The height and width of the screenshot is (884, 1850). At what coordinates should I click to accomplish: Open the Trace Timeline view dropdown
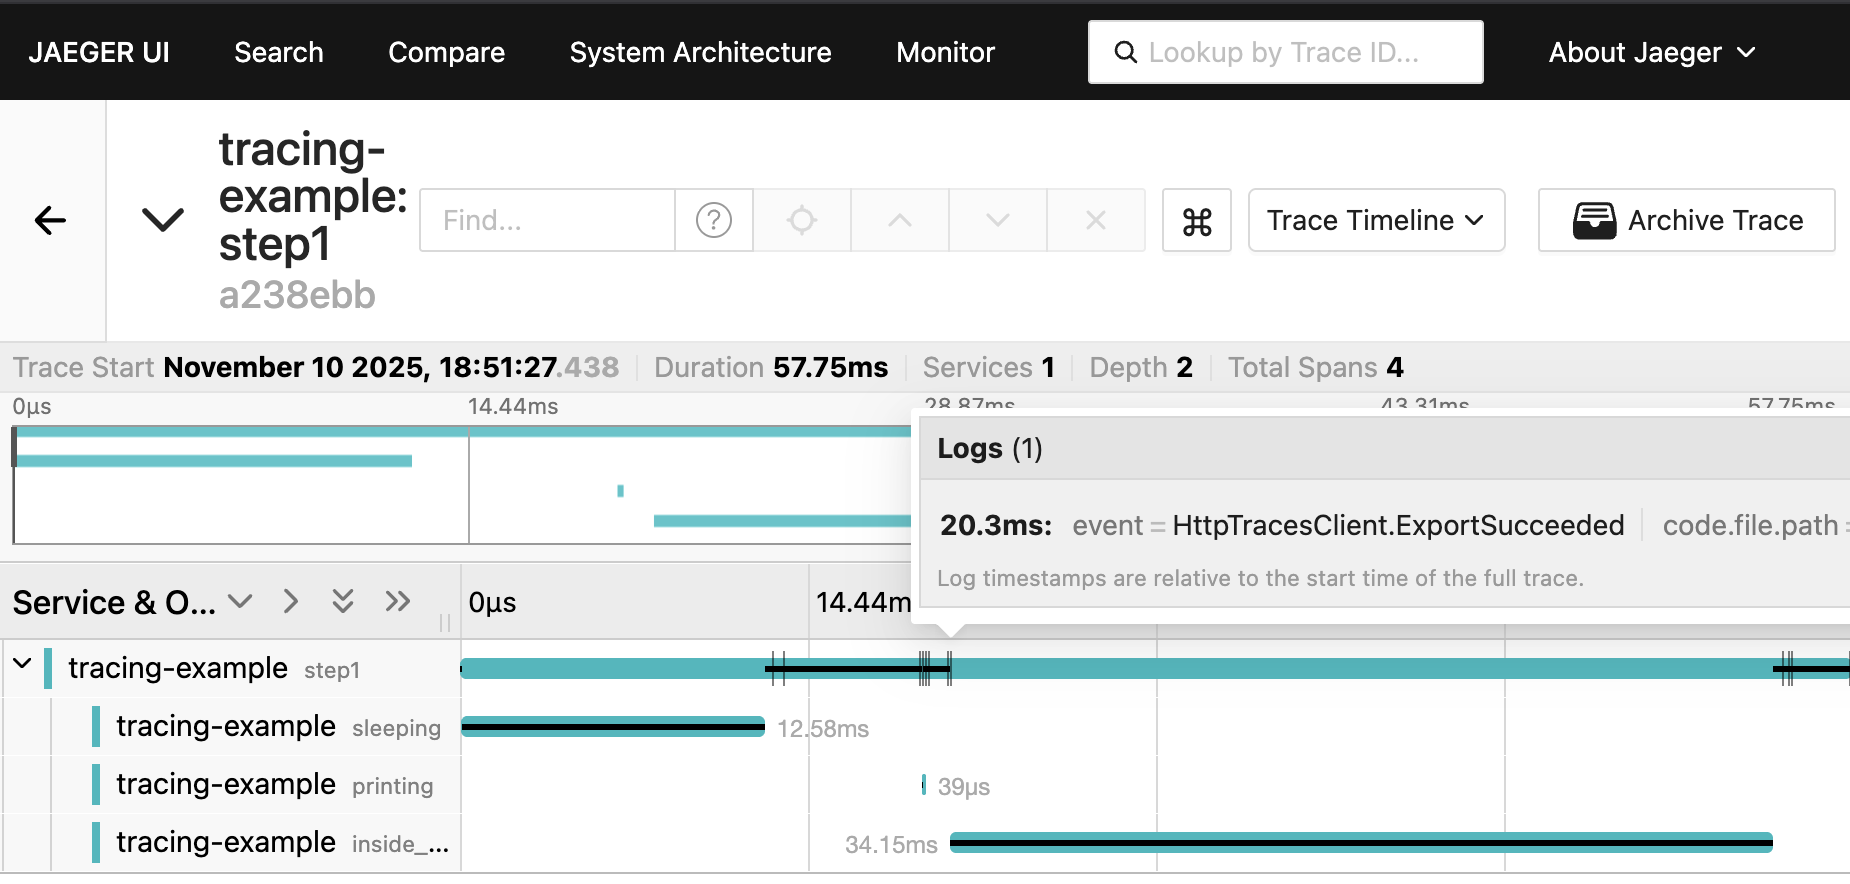click(x=1375, y=220)
